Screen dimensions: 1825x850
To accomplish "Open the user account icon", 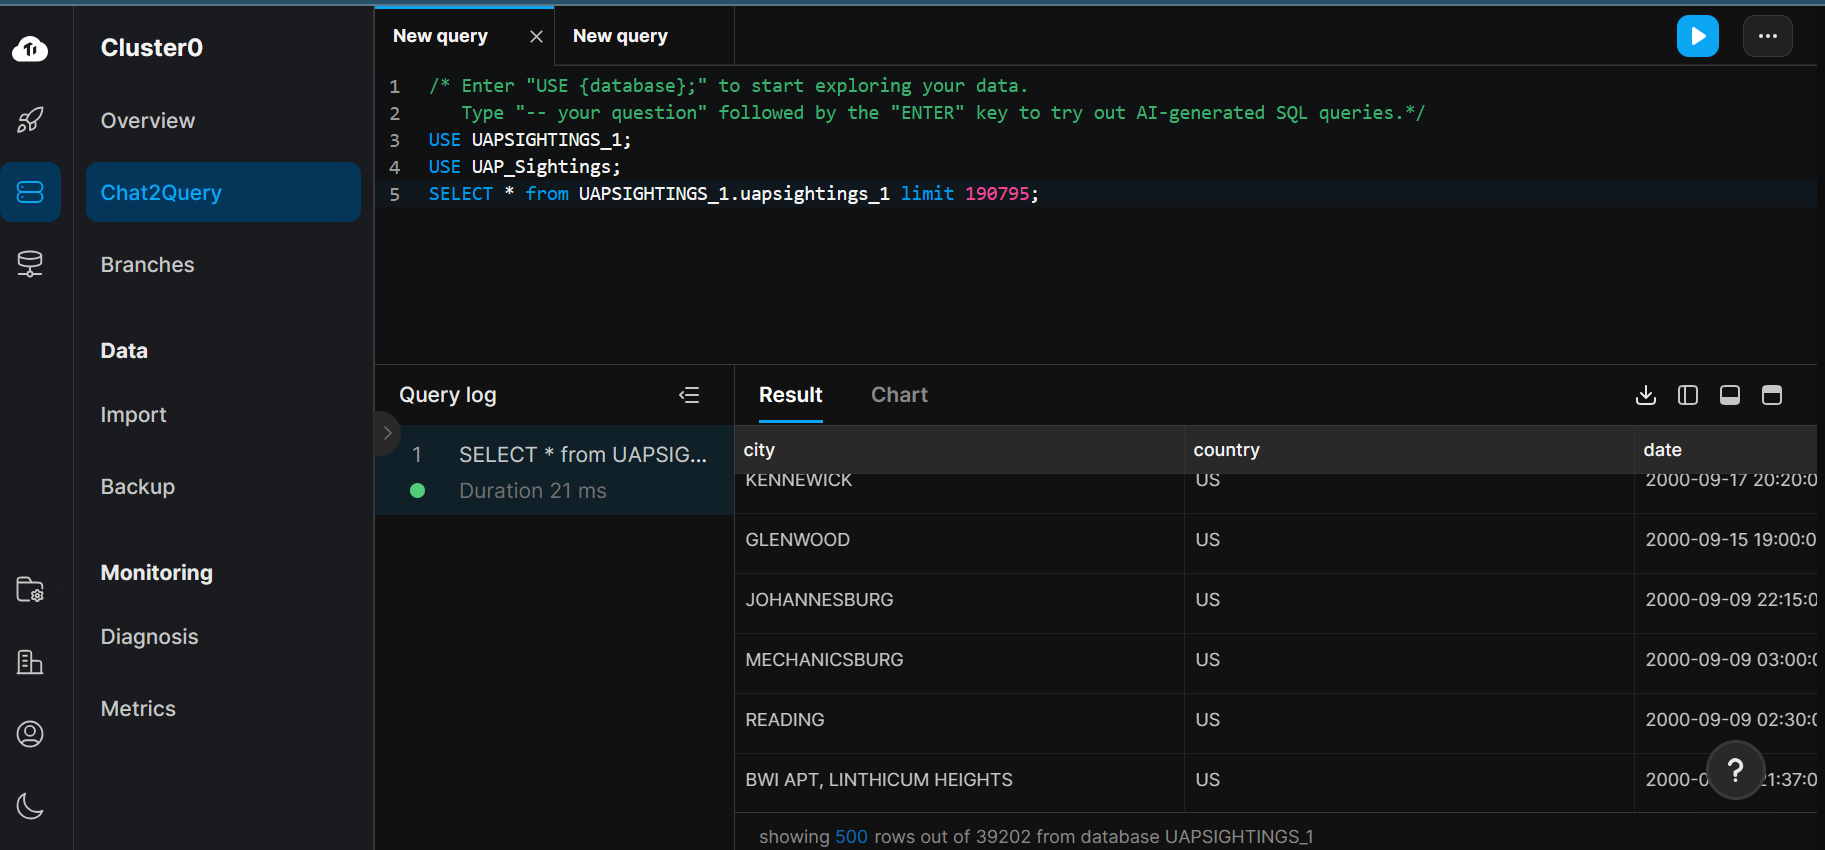I will coord(30,734).
